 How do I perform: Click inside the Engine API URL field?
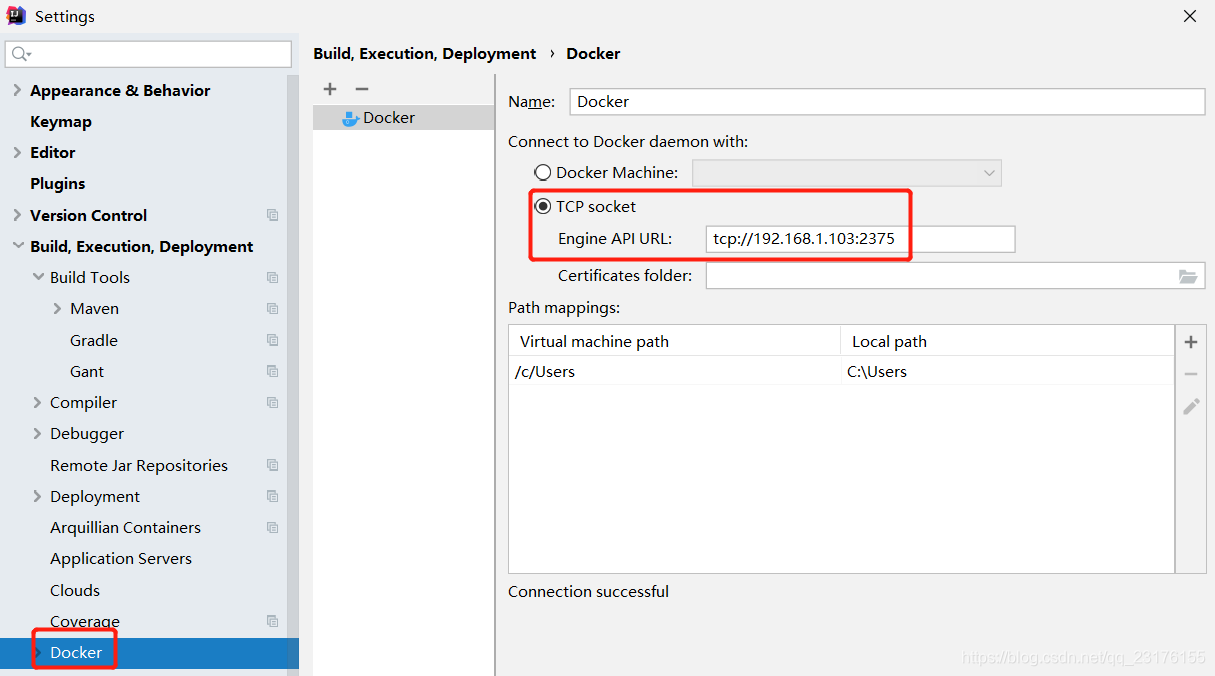tap(860, 238)
